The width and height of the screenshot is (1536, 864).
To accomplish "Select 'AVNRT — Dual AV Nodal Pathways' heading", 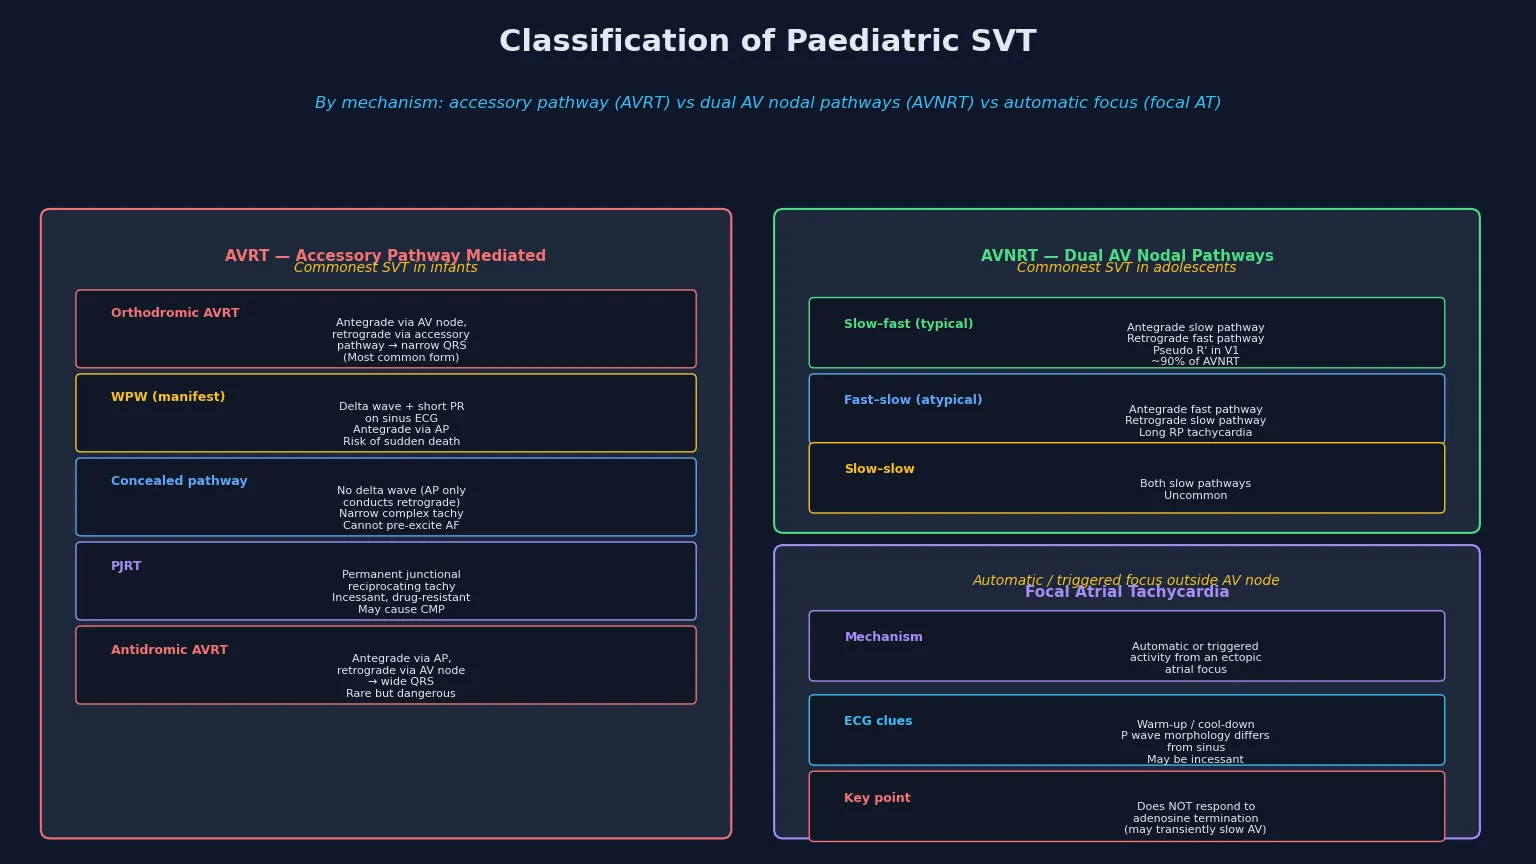I will point(1127,256).
